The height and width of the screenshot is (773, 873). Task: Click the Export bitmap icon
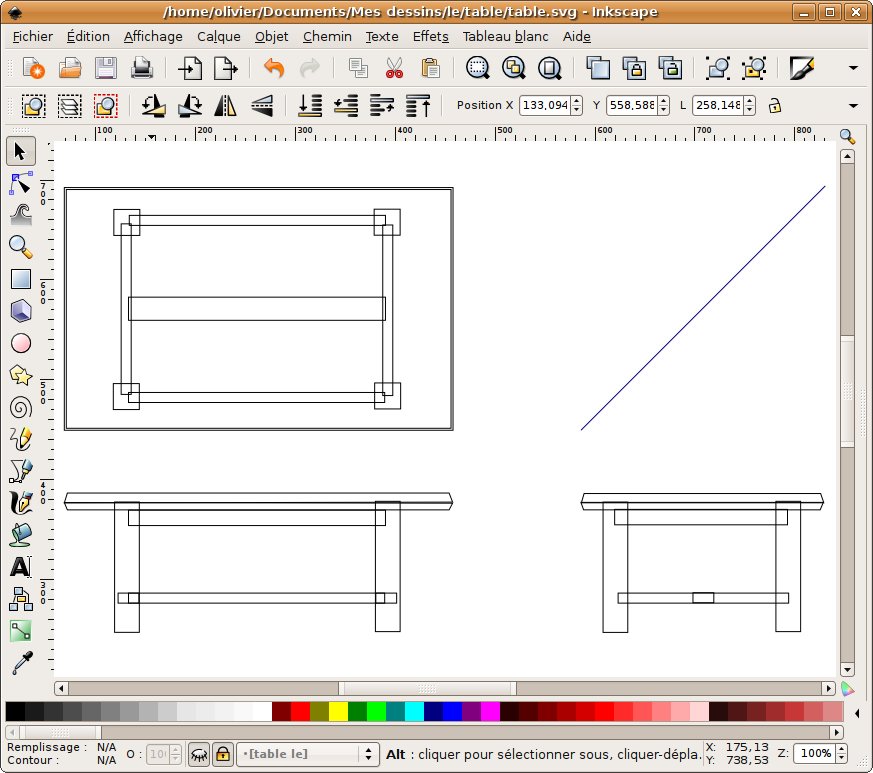[226, 69]
